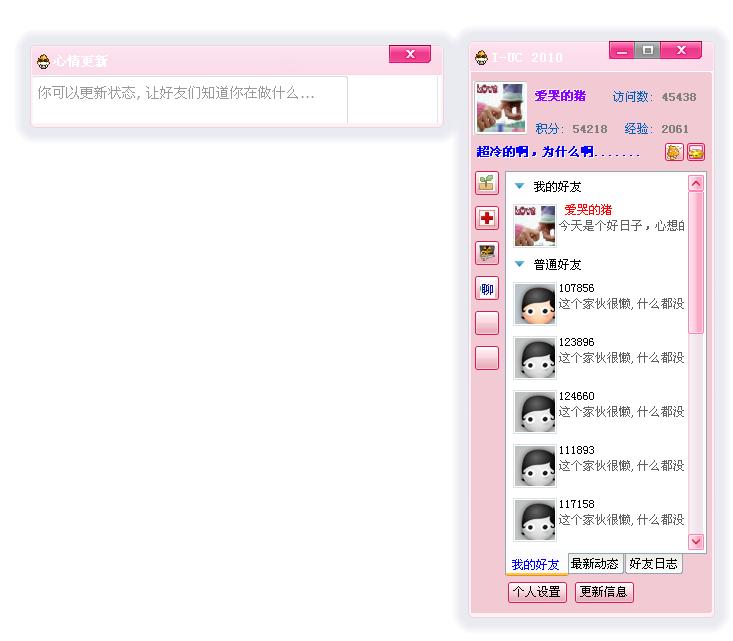Minimize the I-UC 2010 window
This screenshot has height=641, width=733.
tap(622, 50)
